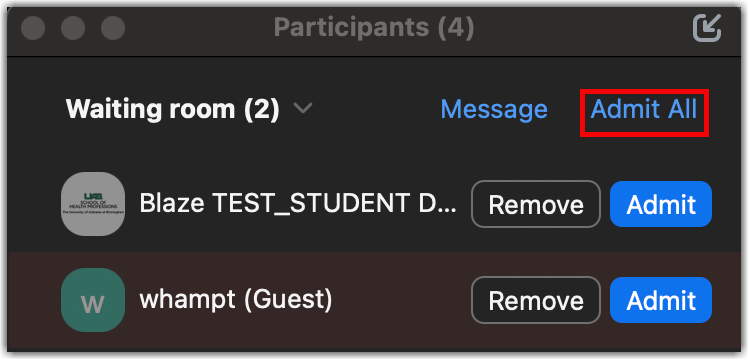Admit Blaze TEST_STUDENT
Image resolution: width=749 pixels, height=360 pixels.
coord(661,204)
